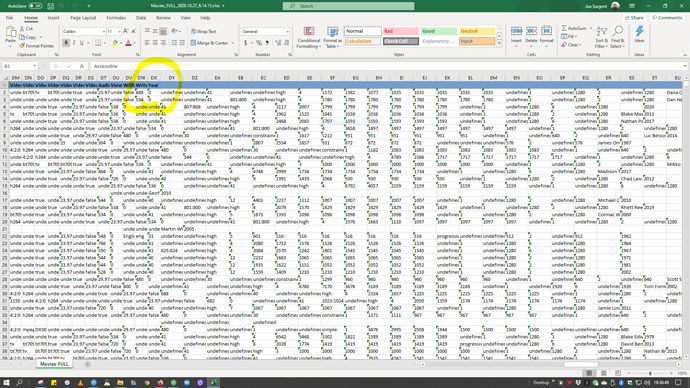Adjust the zoom slider in status bar
690x388 pixels.
click(x=650, y=373)
